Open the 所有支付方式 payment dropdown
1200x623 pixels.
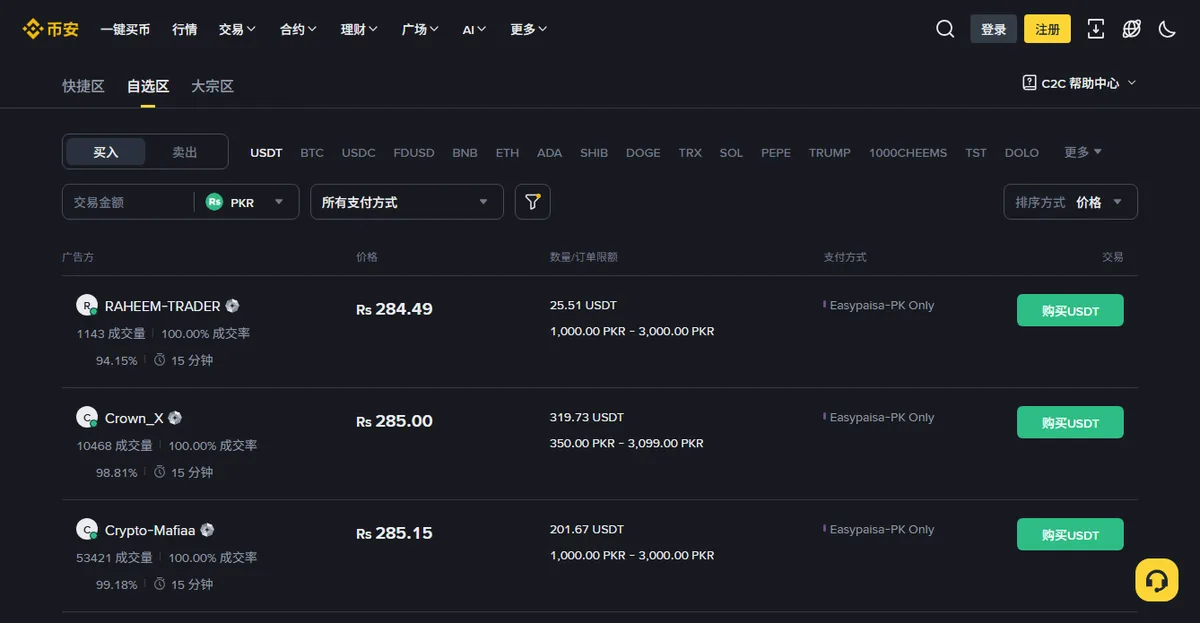(x=407, y=202)
